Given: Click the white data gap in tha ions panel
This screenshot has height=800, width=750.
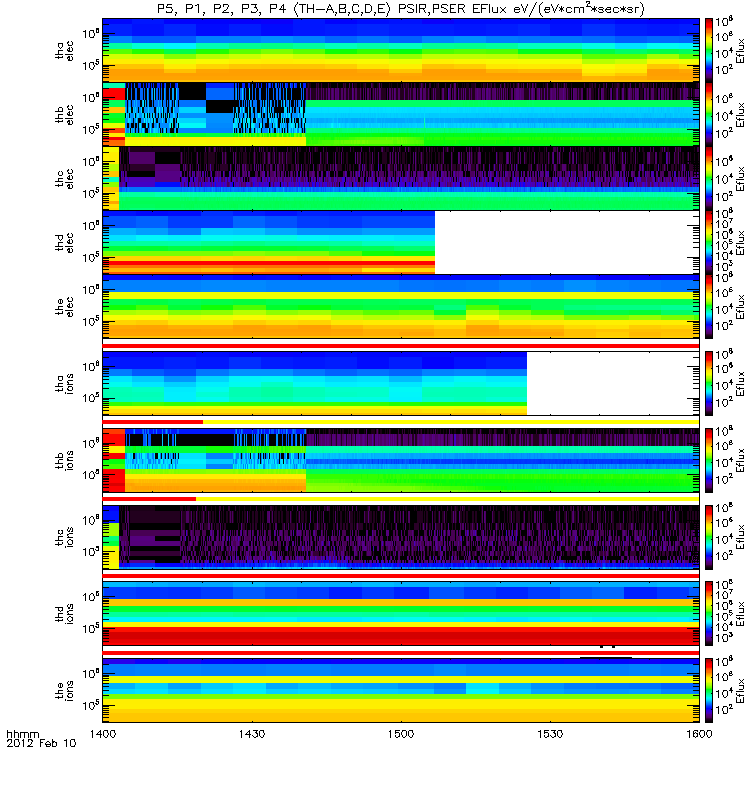Looking at the screenshot, I should click(613, 383).
